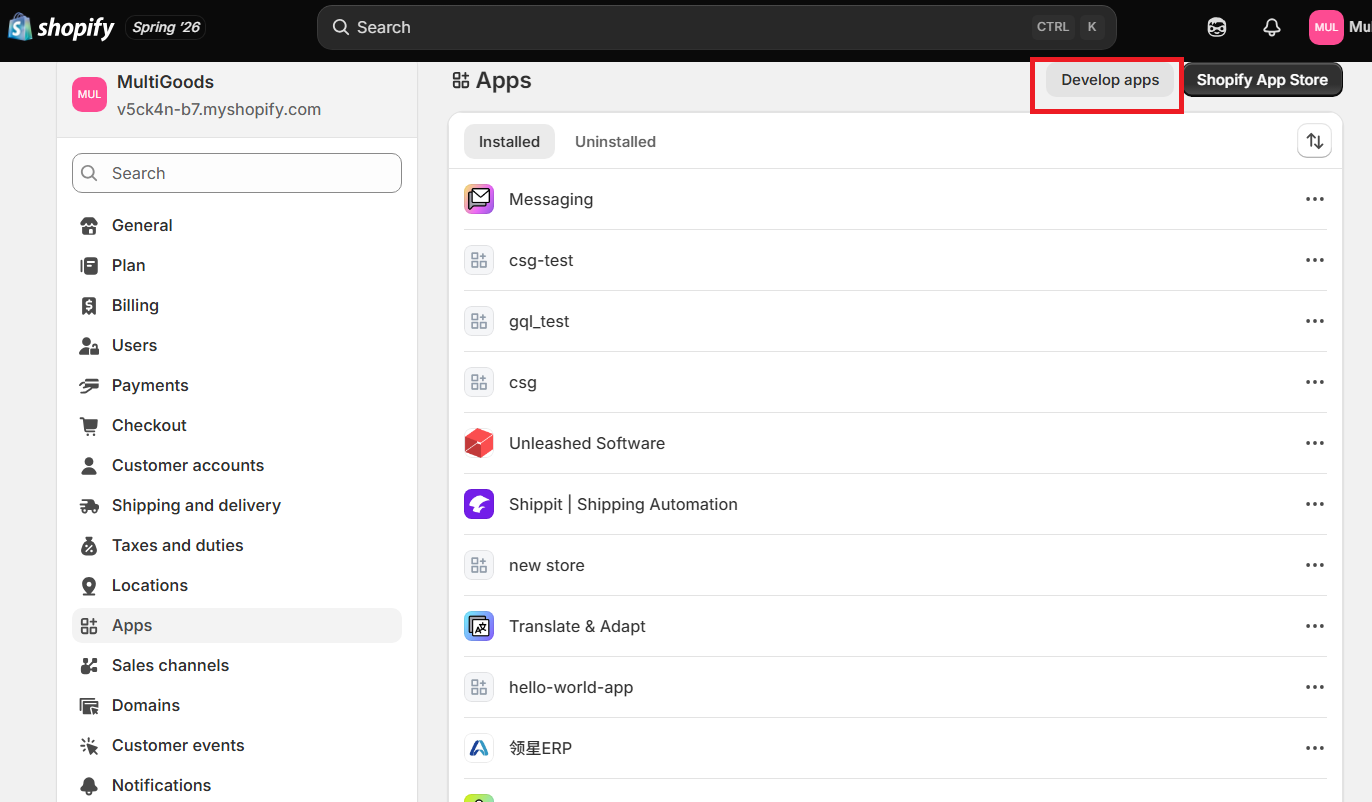1372x802 pixels.
Task: Open Shipping and delivery settings
Action: tap(237, 505)
